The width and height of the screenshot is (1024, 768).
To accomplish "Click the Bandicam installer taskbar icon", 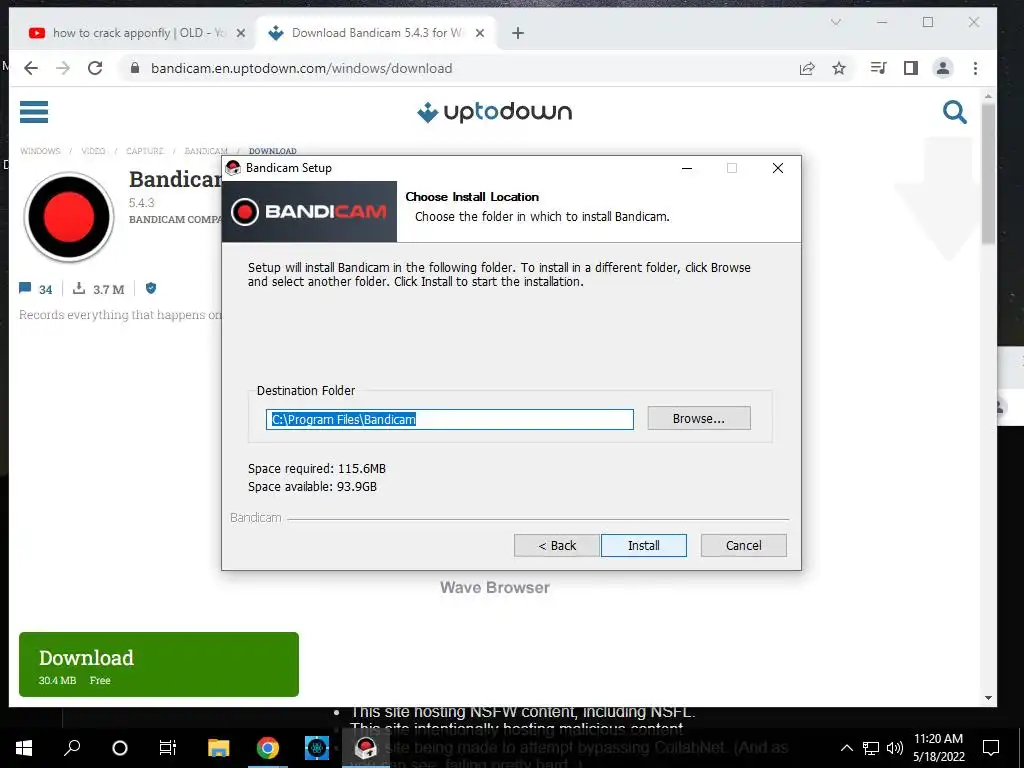I will point(366,748).
